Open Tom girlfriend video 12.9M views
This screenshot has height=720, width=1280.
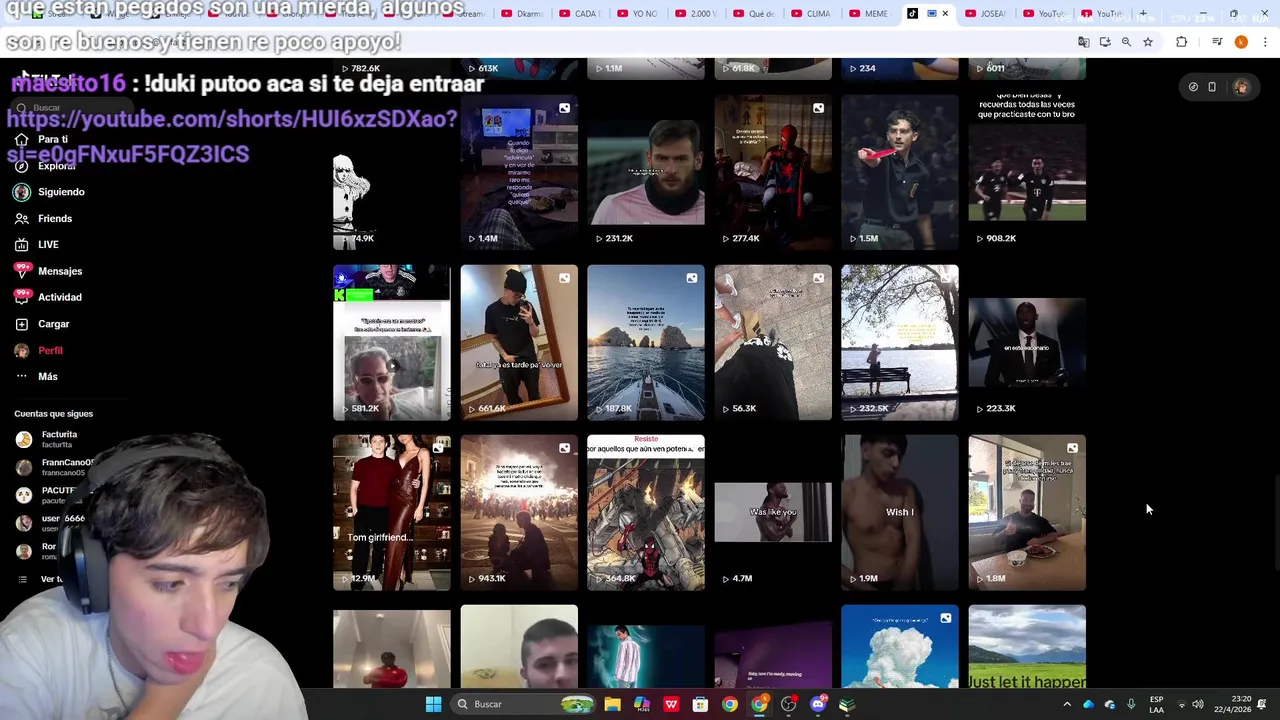(392, 512)
